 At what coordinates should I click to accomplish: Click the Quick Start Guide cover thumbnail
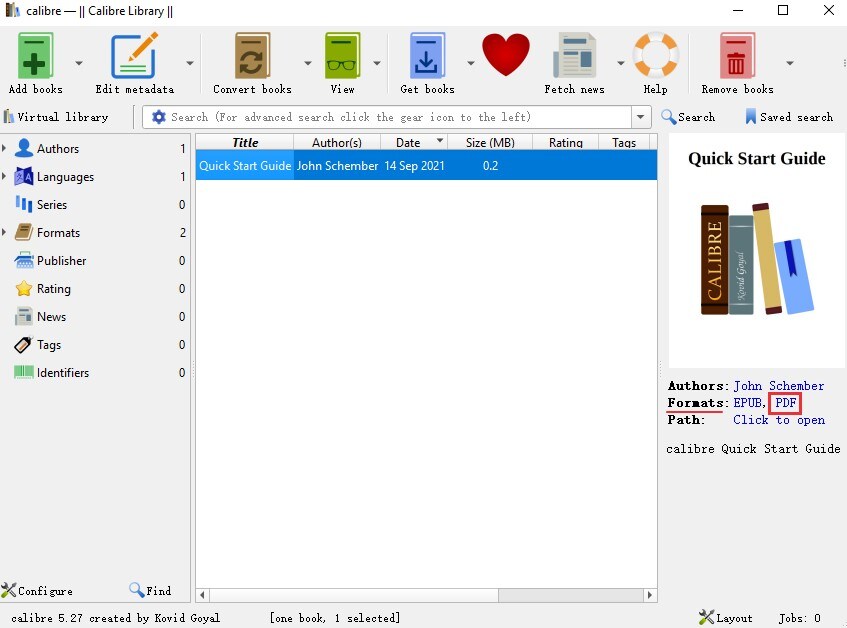pos(756,251)
